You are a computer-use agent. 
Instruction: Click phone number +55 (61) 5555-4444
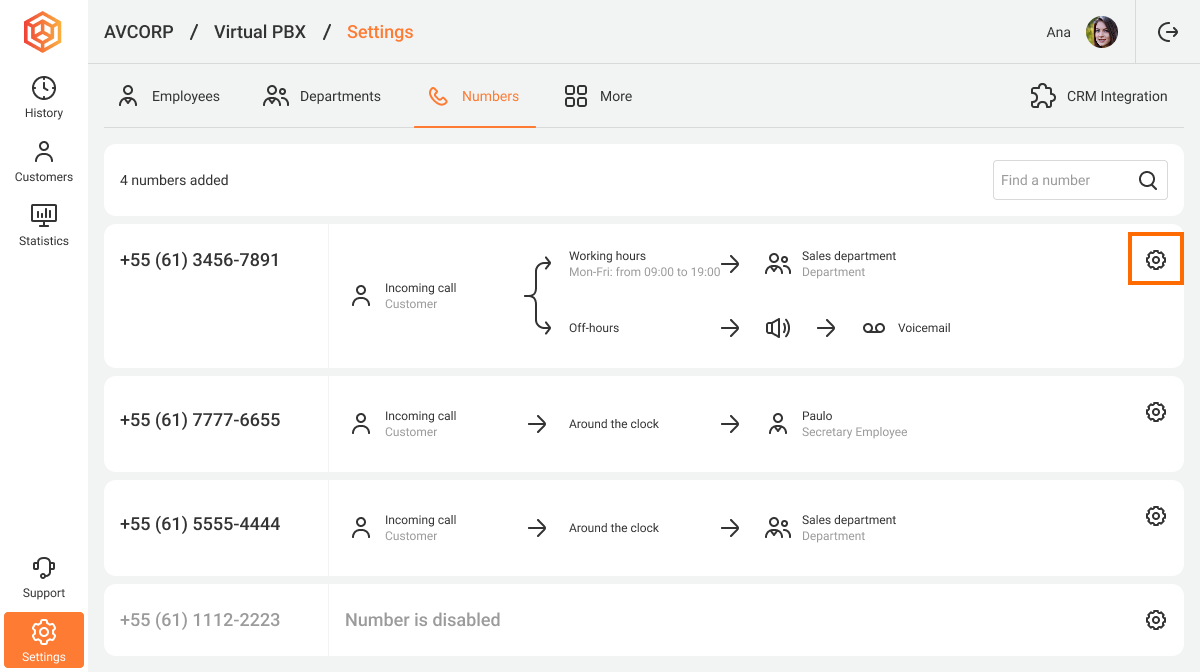tap(200, 524)
